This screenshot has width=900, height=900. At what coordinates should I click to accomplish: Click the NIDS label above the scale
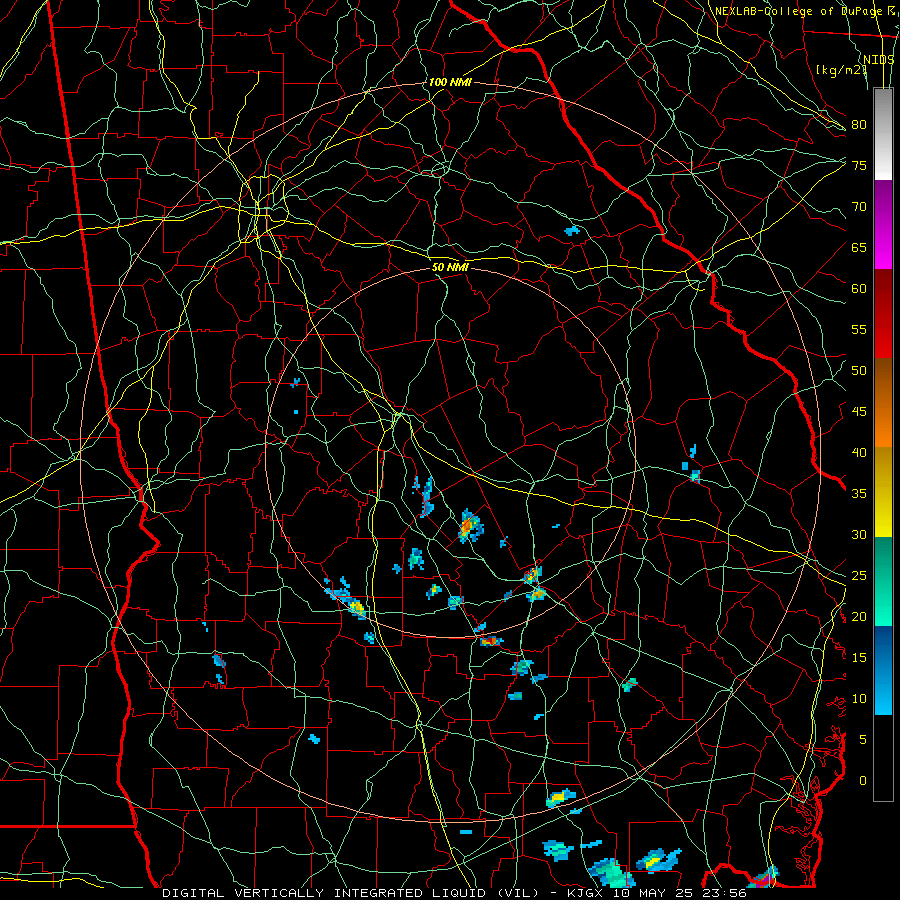coord(879,59)
